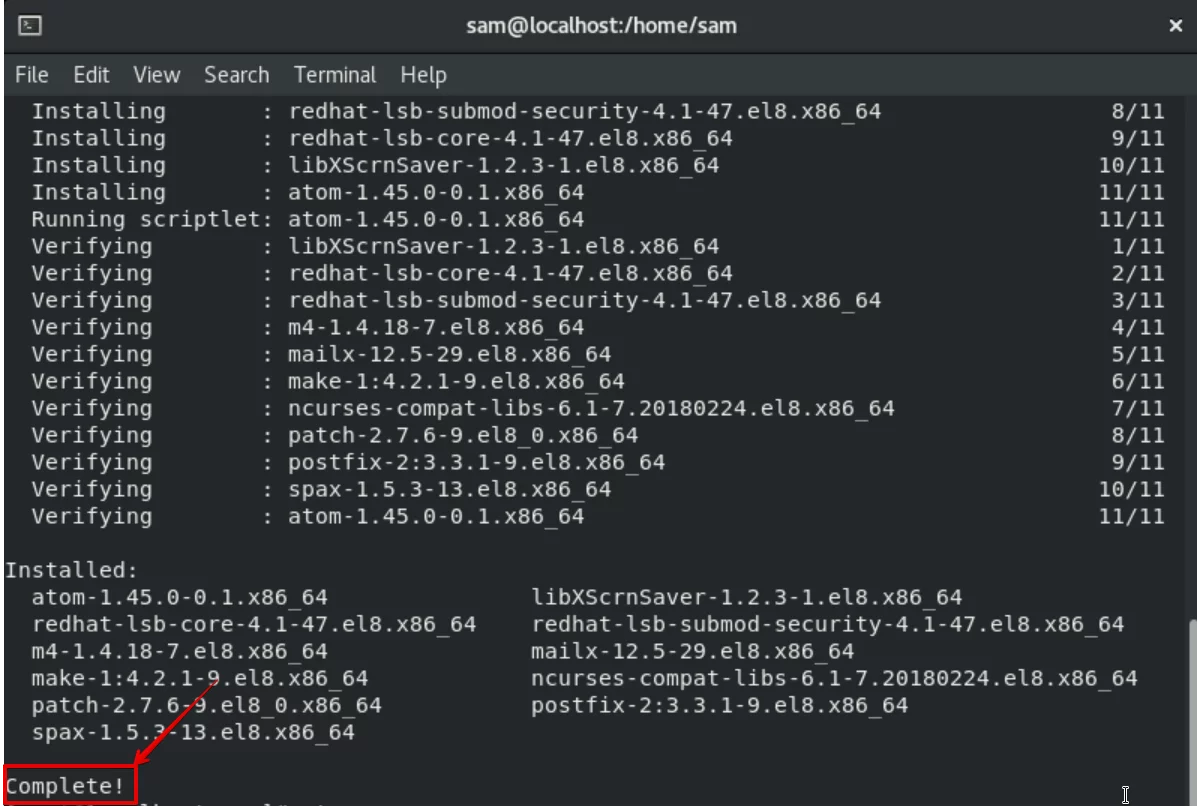Open the Edit menu
The image size is (1197, 809).
pos(91,75)
